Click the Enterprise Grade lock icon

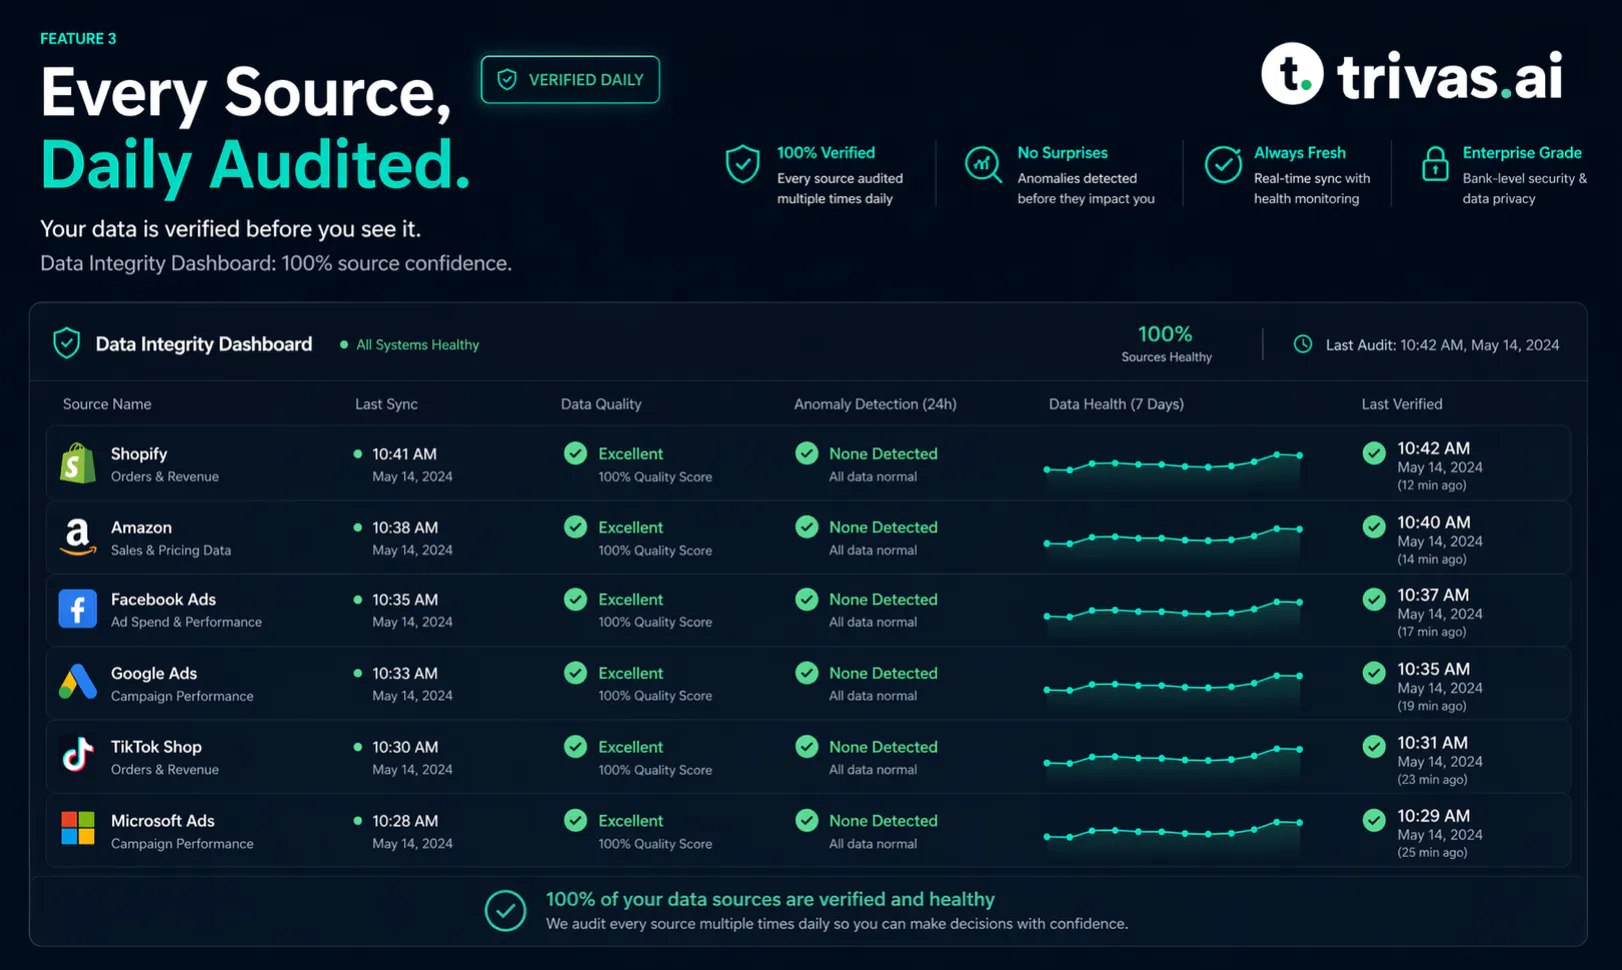[x=1435, y=163]
